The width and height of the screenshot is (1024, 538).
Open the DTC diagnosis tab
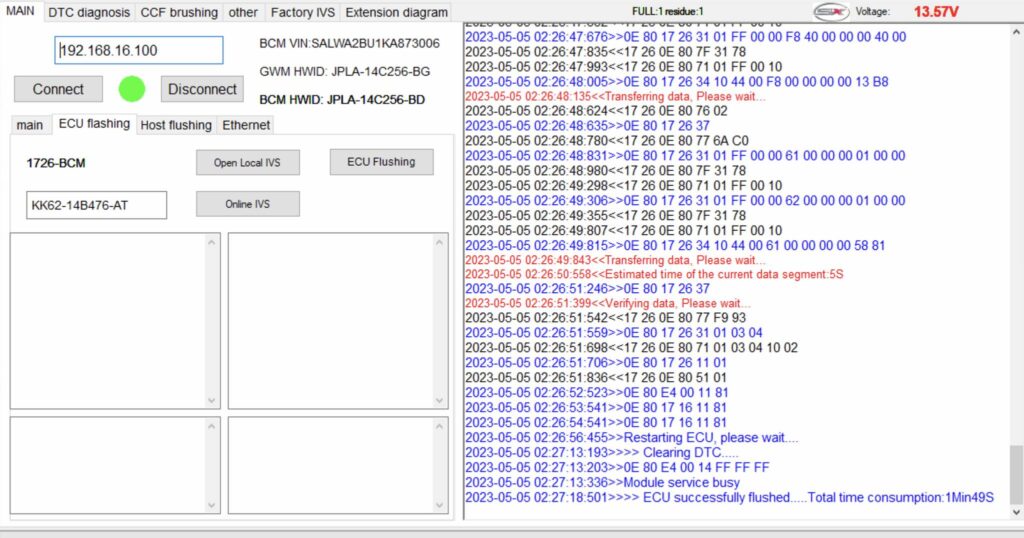(89, 12)
